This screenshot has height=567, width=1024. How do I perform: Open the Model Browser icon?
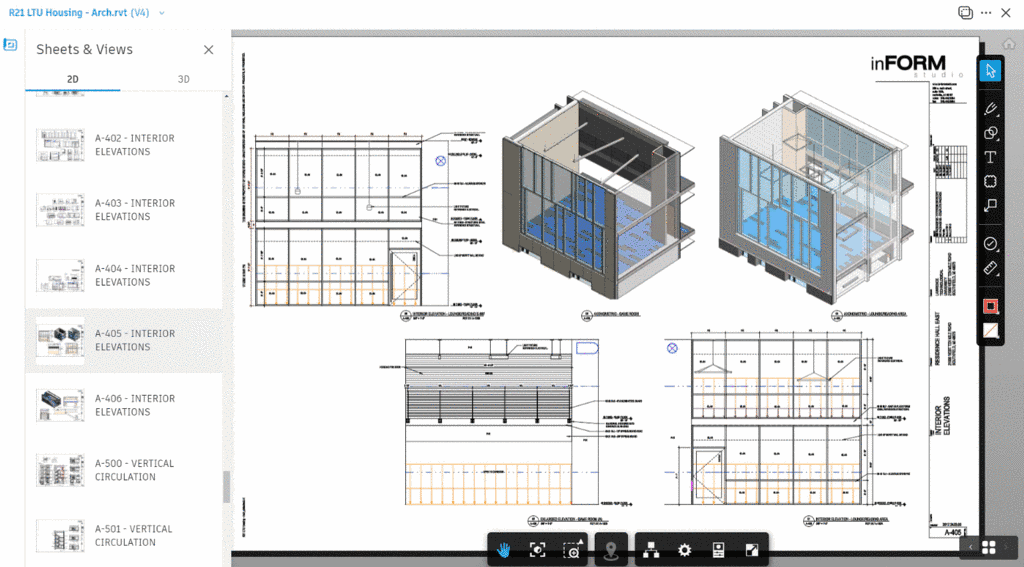[651, 550]
